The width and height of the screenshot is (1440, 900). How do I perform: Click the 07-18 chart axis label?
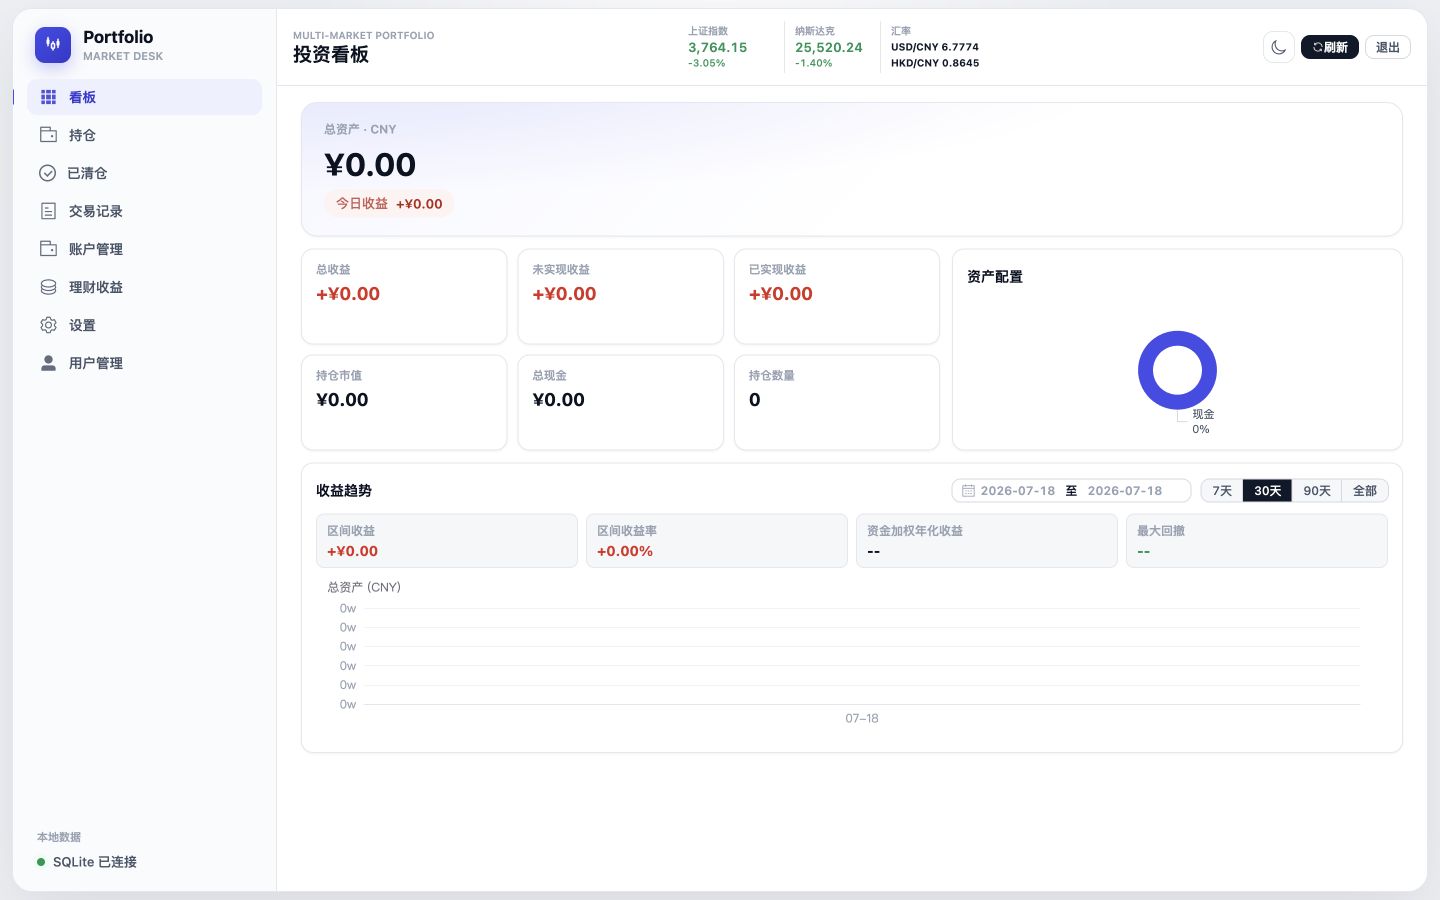click(862, 718)
